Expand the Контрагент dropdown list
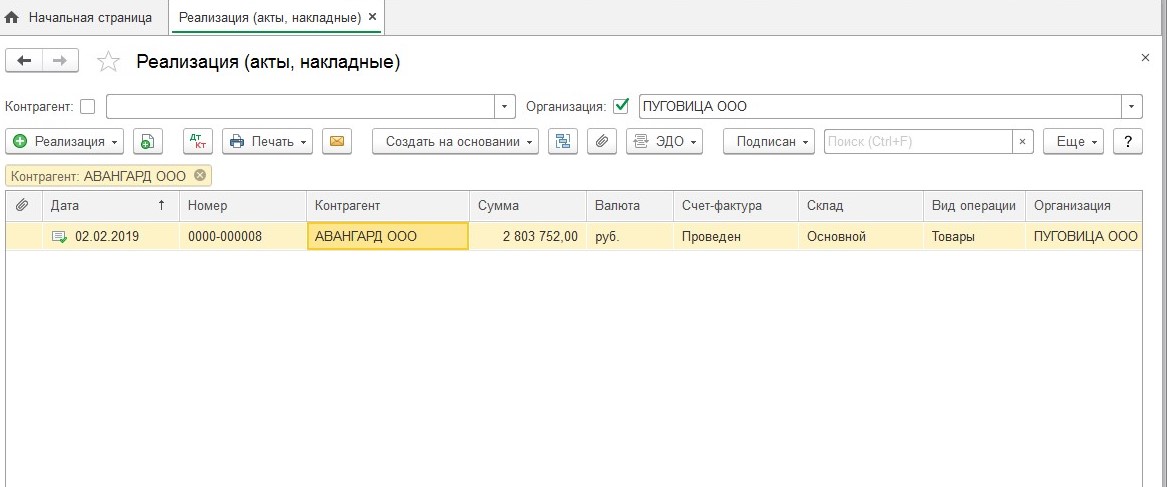Image resolution: width=1167 pixels, height=487 pixels. click(x=505, y=106)
